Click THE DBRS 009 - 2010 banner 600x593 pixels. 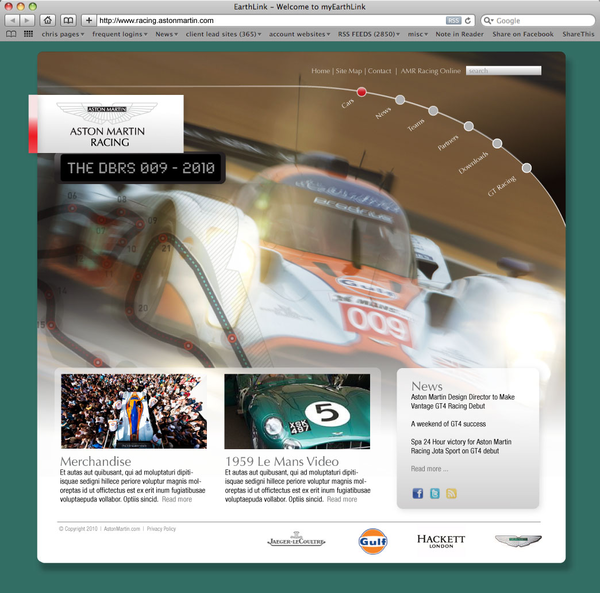pyautogui.click(x=141, y=168)
